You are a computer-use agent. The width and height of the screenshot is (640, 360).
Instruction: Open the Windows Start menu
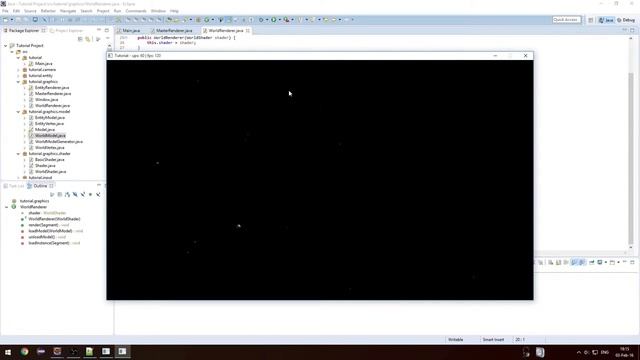tap(8, 352)
